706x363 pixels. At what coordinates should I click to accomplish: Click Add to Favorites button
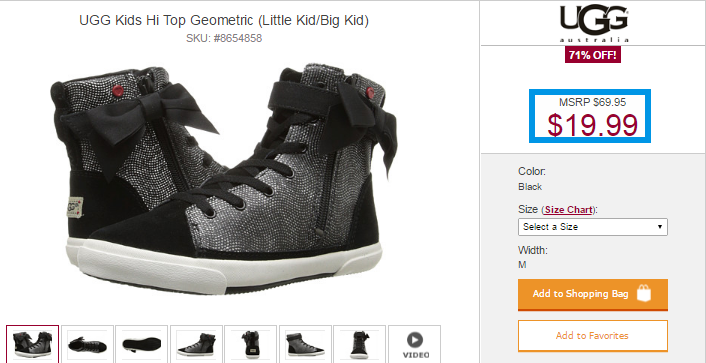[593, 336]
